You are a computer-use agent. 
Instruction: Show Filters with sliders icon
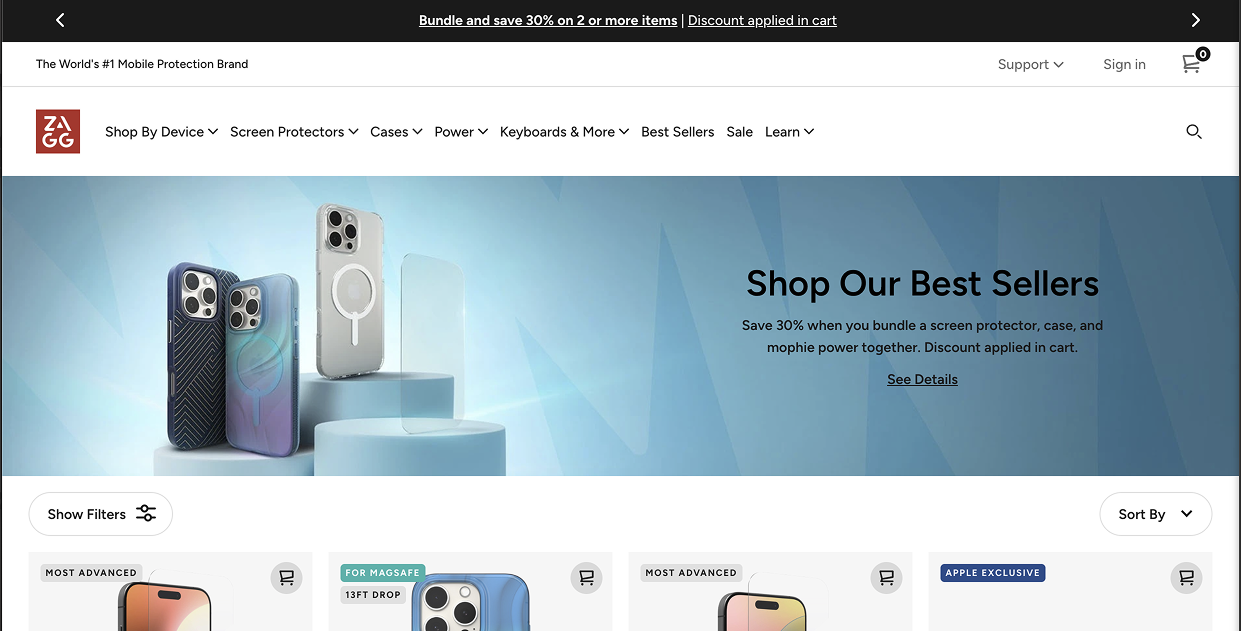pyautogui.click(x=101, y=514)
